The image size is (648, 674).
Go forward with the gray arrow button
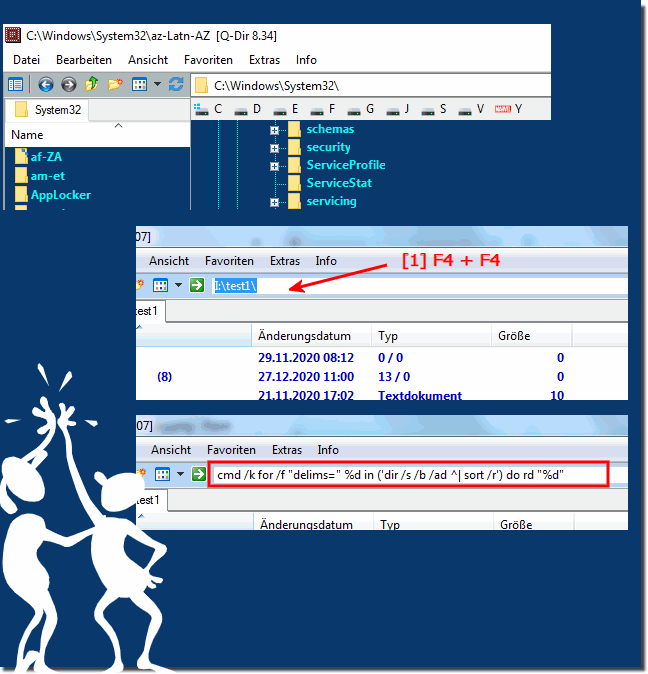pyautogui.click(x=68, y=84)
